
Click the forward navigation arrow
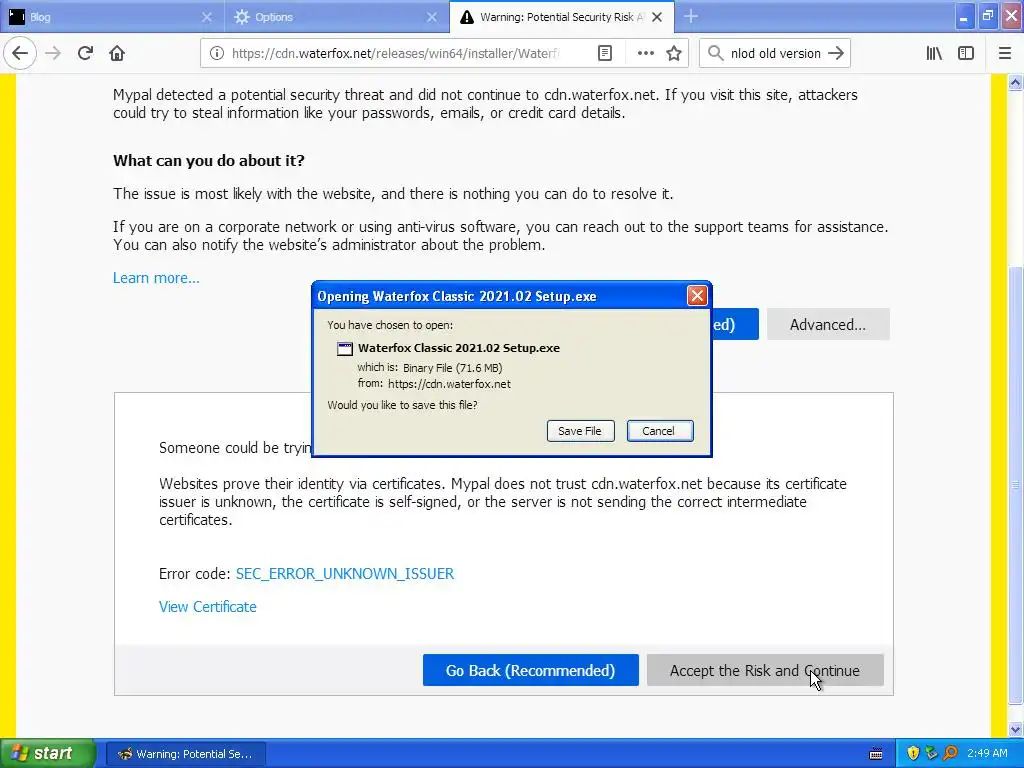click(53, 53)
